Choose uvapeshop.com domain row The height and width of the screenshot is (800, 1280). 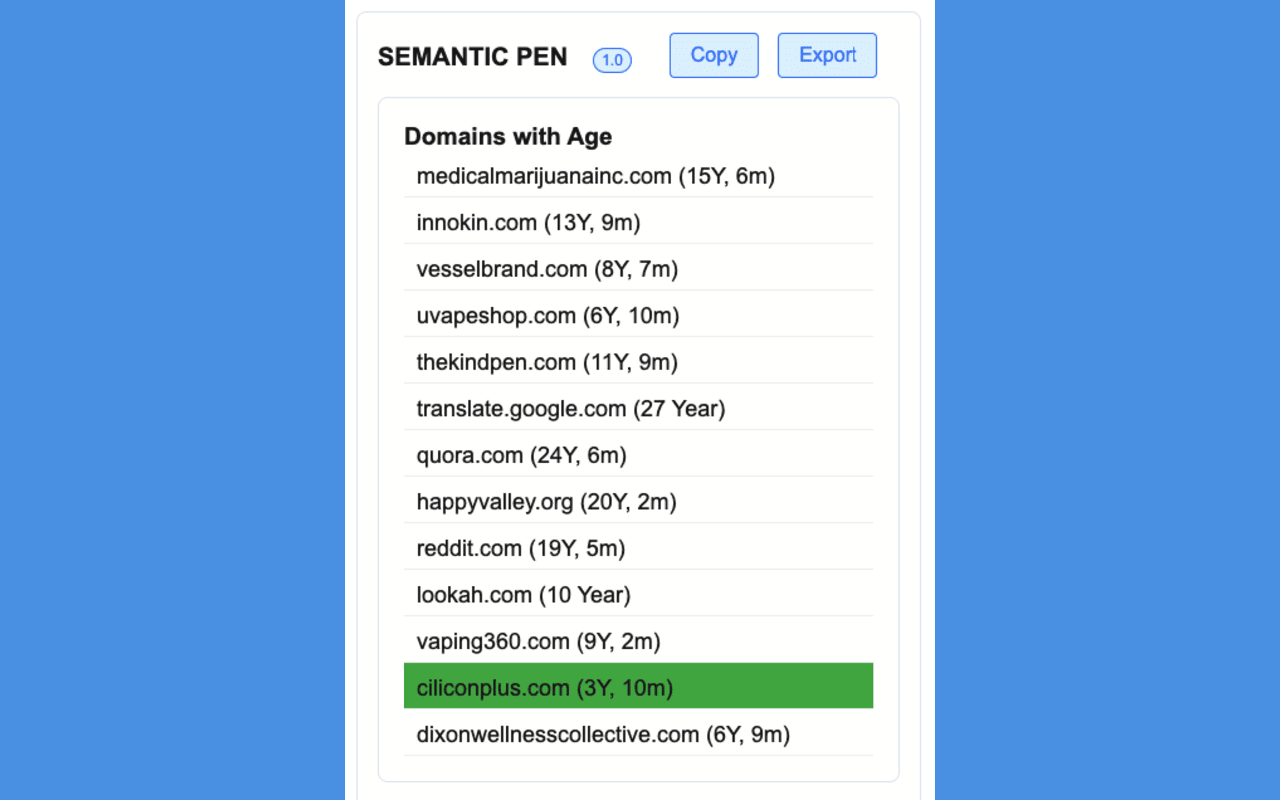547,316
